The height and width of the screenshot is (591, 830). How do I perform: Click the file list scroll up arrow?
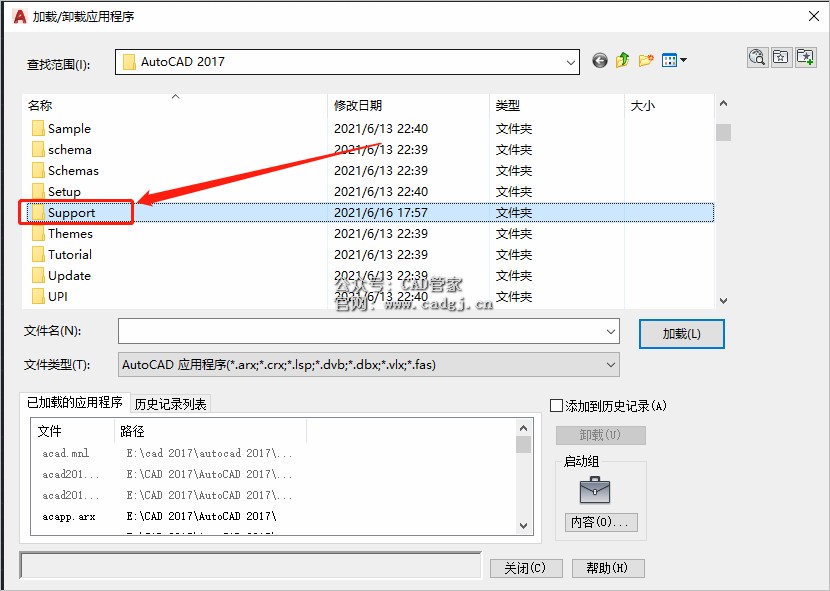(x=723, y=104)
